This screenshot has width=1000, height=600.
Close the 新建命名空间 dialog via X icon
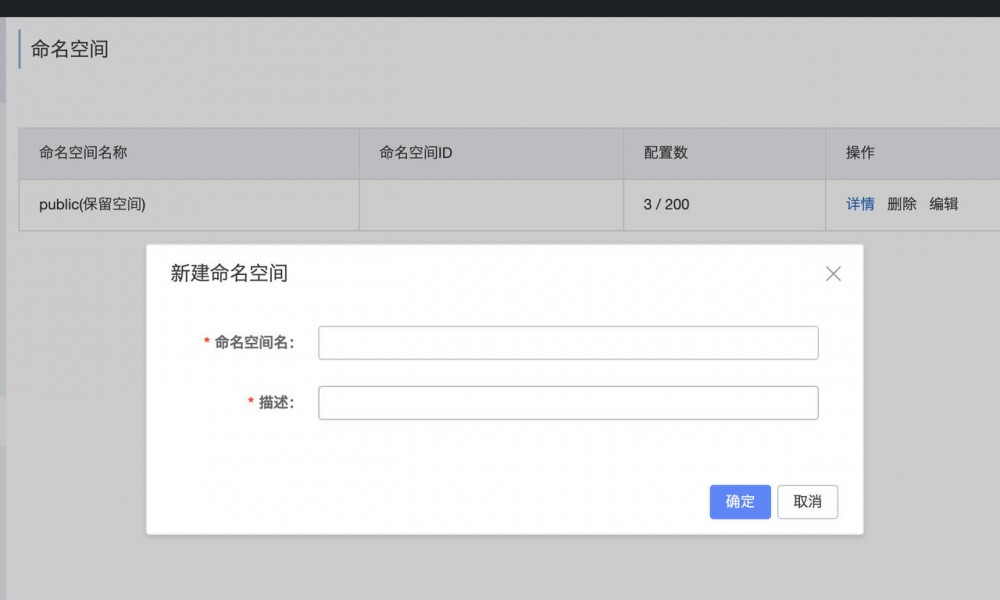click(x=833, y=273)
